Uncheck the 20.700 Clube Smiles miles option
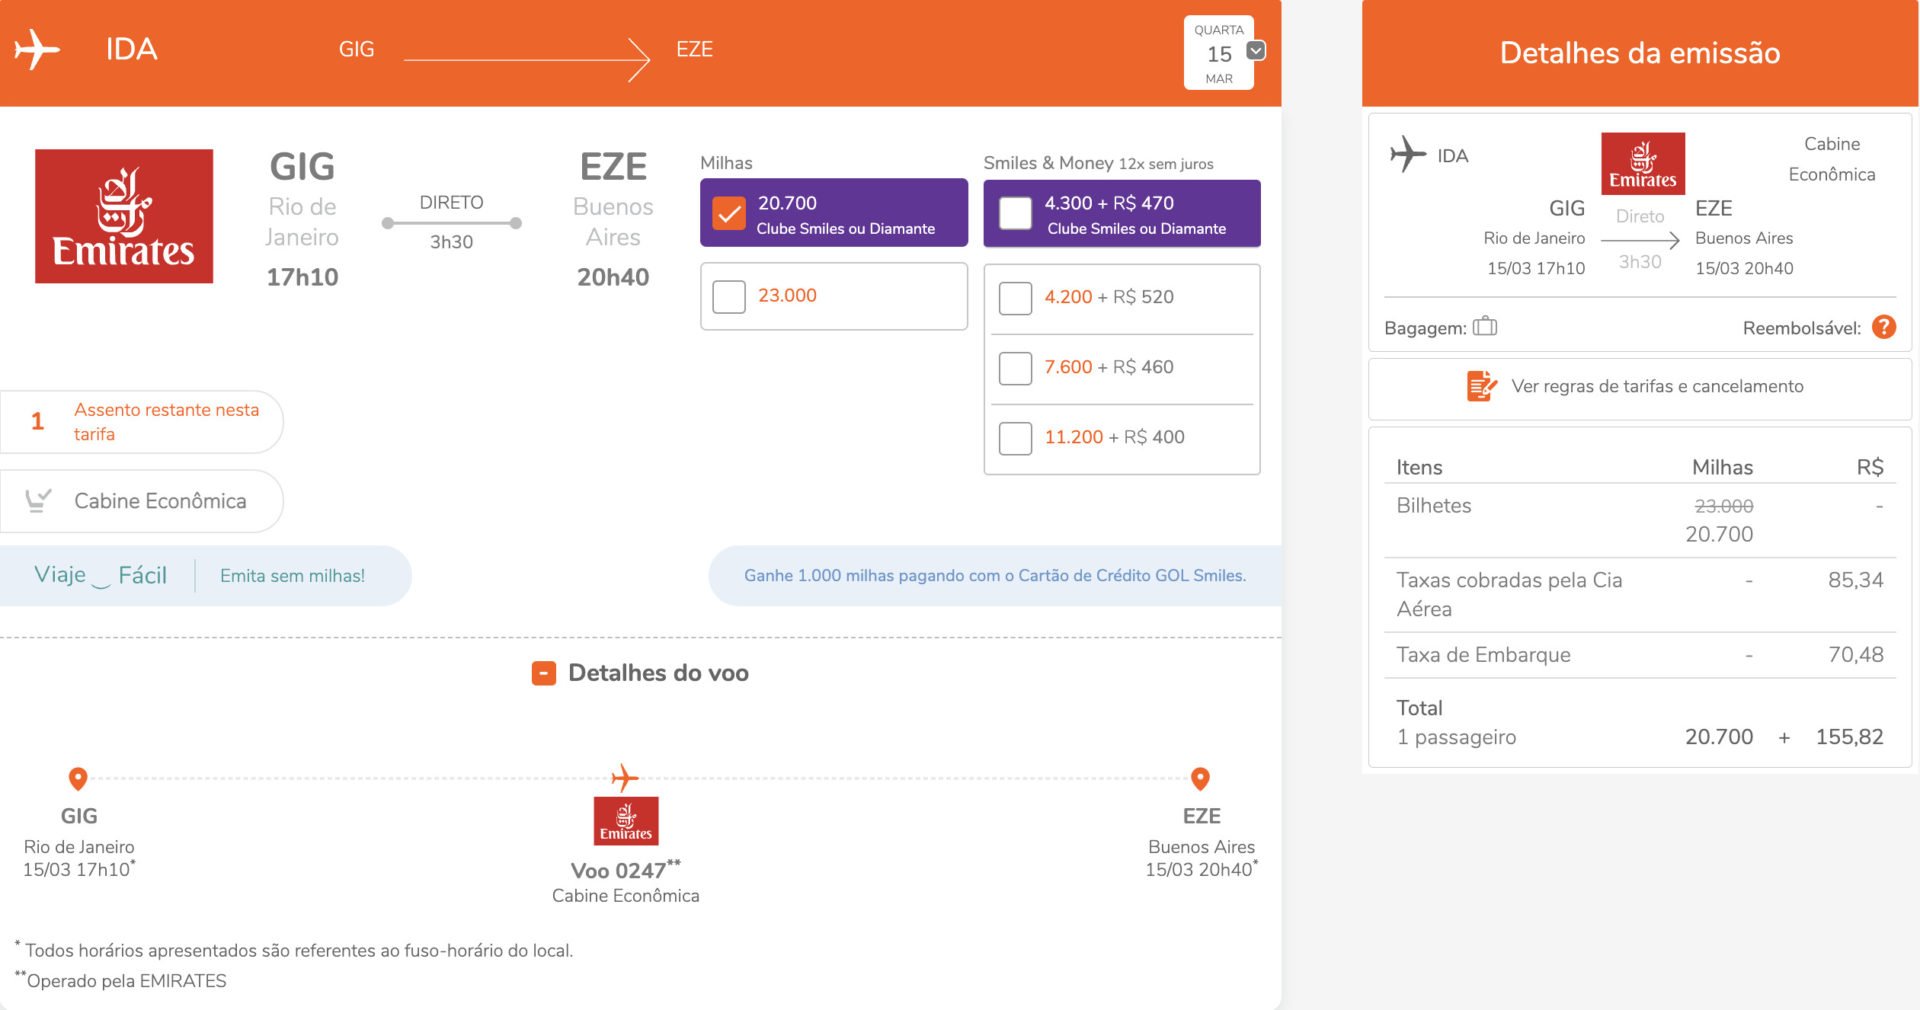The height and width of the screenshot is (1010, 1920). (x=729, y=213)
